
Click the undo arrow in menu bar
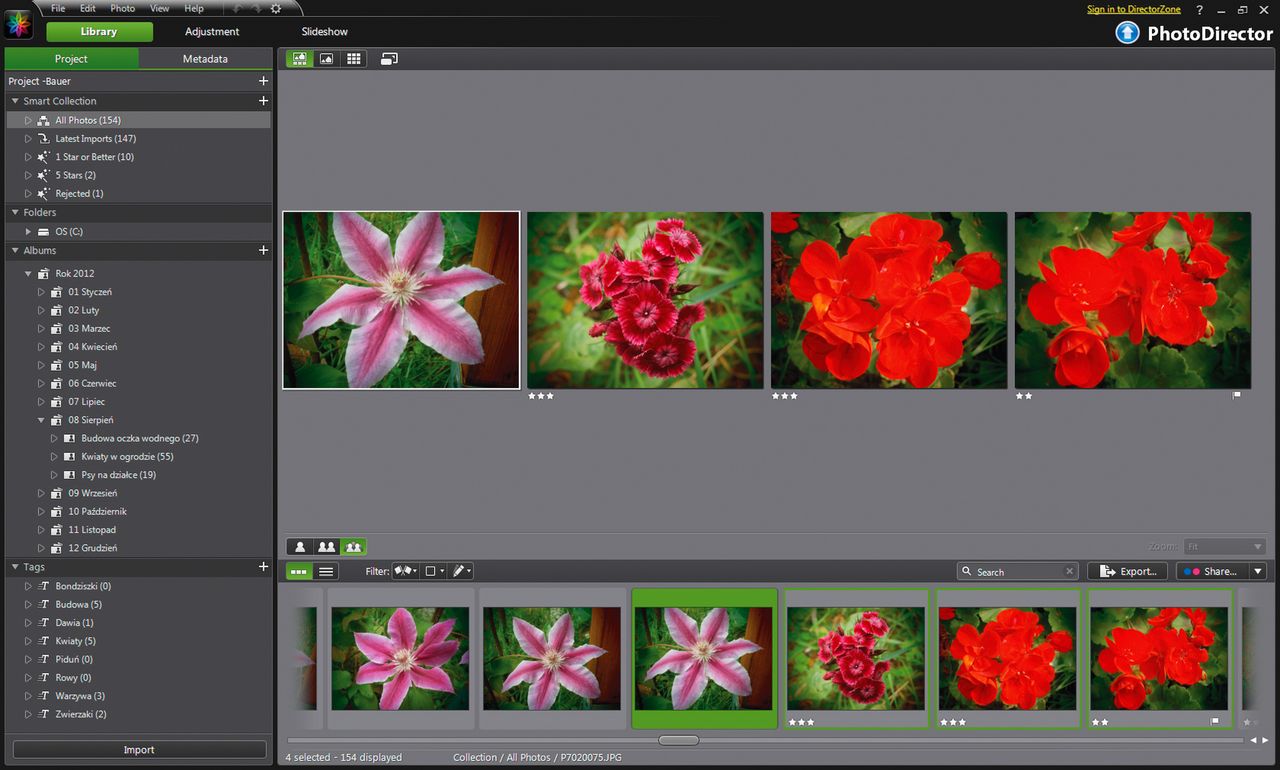238,9
